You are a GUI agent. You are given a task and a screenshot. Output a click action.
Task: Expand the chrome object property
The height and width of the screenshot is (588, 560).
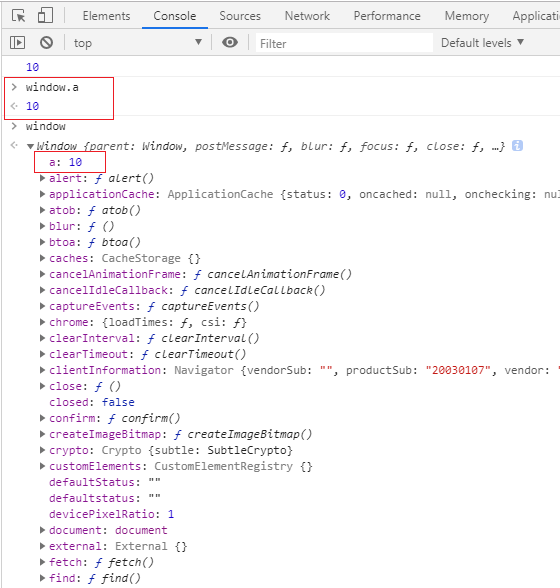(42, 322)
